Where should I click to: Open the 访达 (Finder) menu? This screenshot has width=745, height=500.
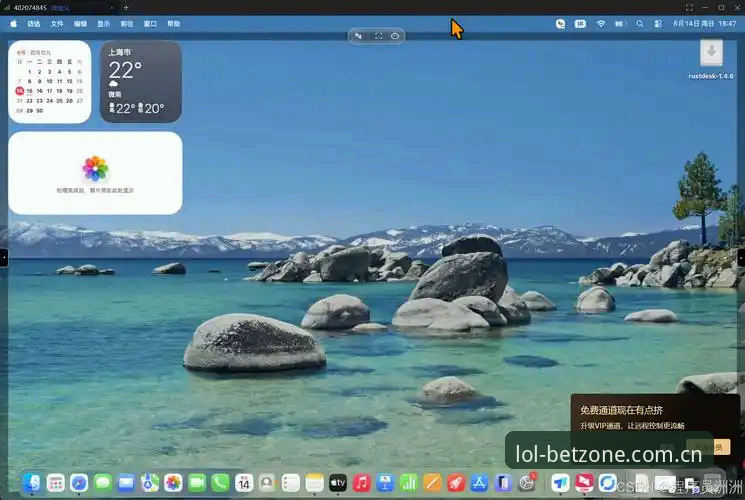33,23
